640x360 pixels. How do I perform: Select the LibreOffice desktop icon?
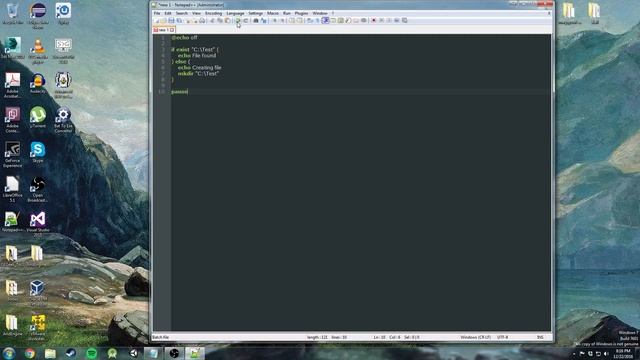pyautogui.click(x=12, y=189)
